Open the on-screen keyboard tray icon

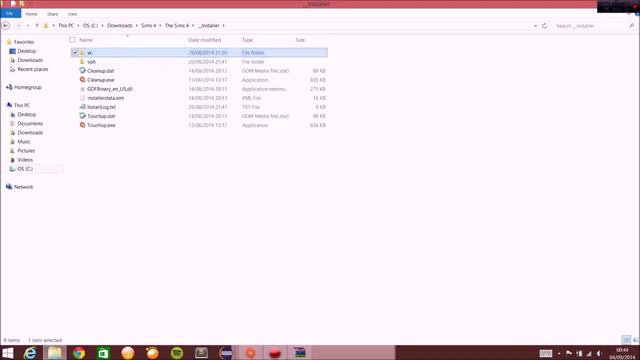pyautogui.click(x=546, y=353)
